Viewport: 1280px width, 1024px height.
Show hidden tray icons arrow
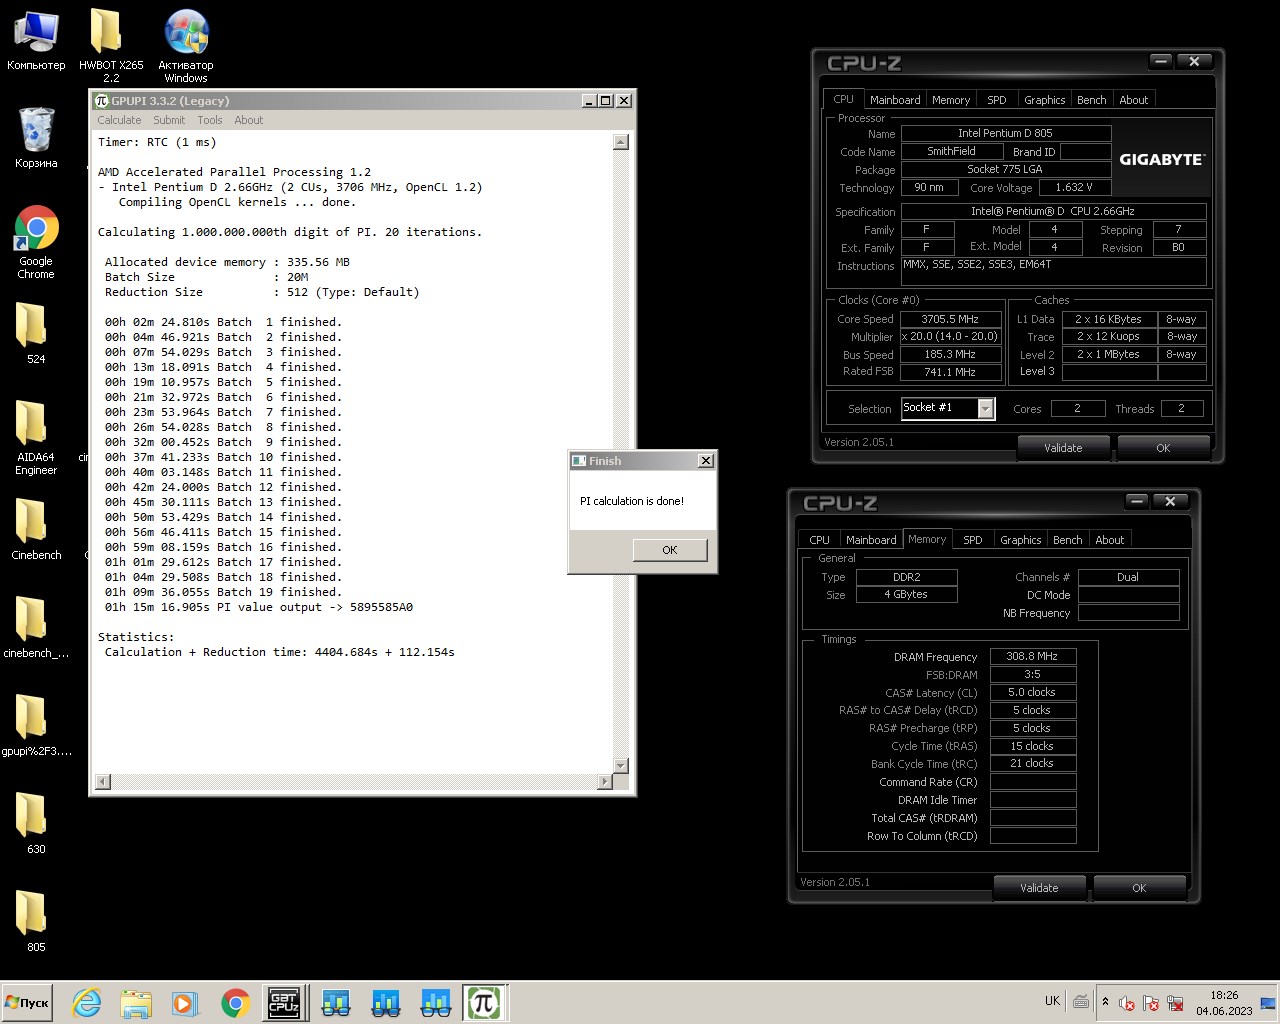tap(1105, 1001)
